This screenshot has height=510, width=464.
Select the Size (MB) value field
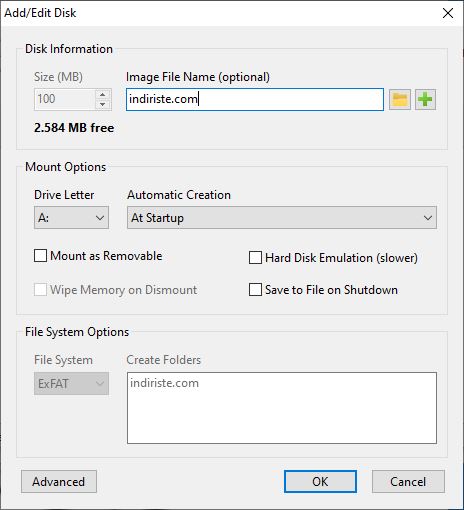pos(65,99)
